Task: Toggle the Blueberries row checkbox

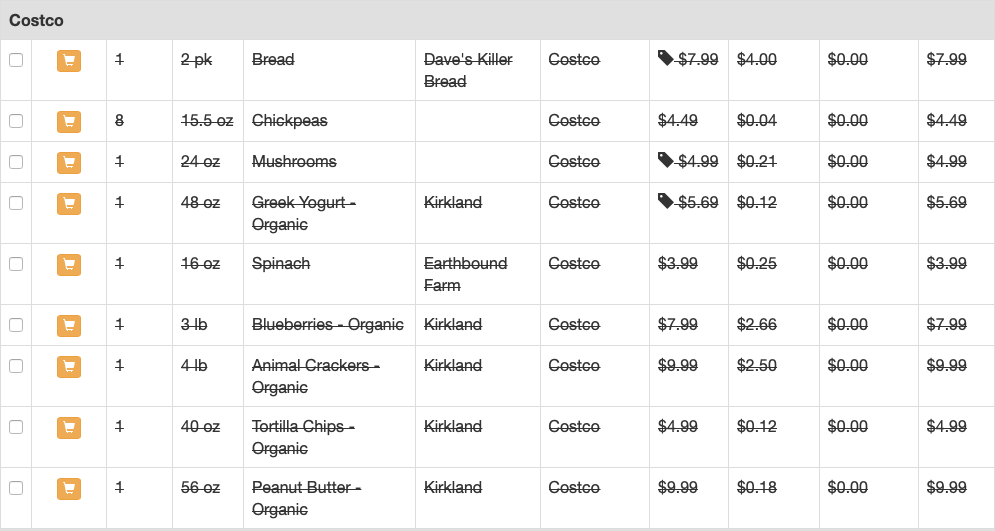Action: click(16, 324)
